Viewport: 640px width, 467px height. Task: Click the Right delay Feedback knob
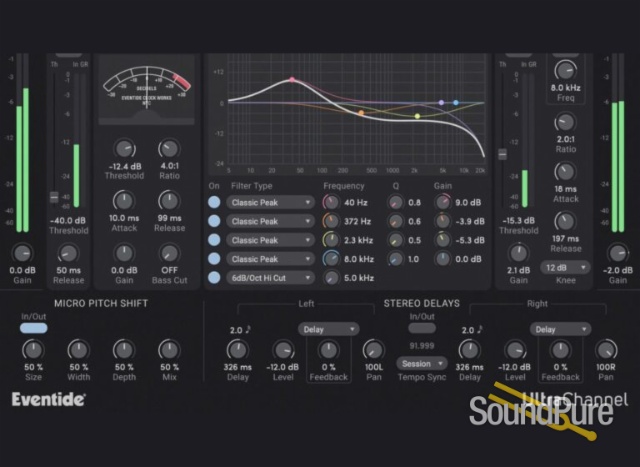[x=560, y=350]
